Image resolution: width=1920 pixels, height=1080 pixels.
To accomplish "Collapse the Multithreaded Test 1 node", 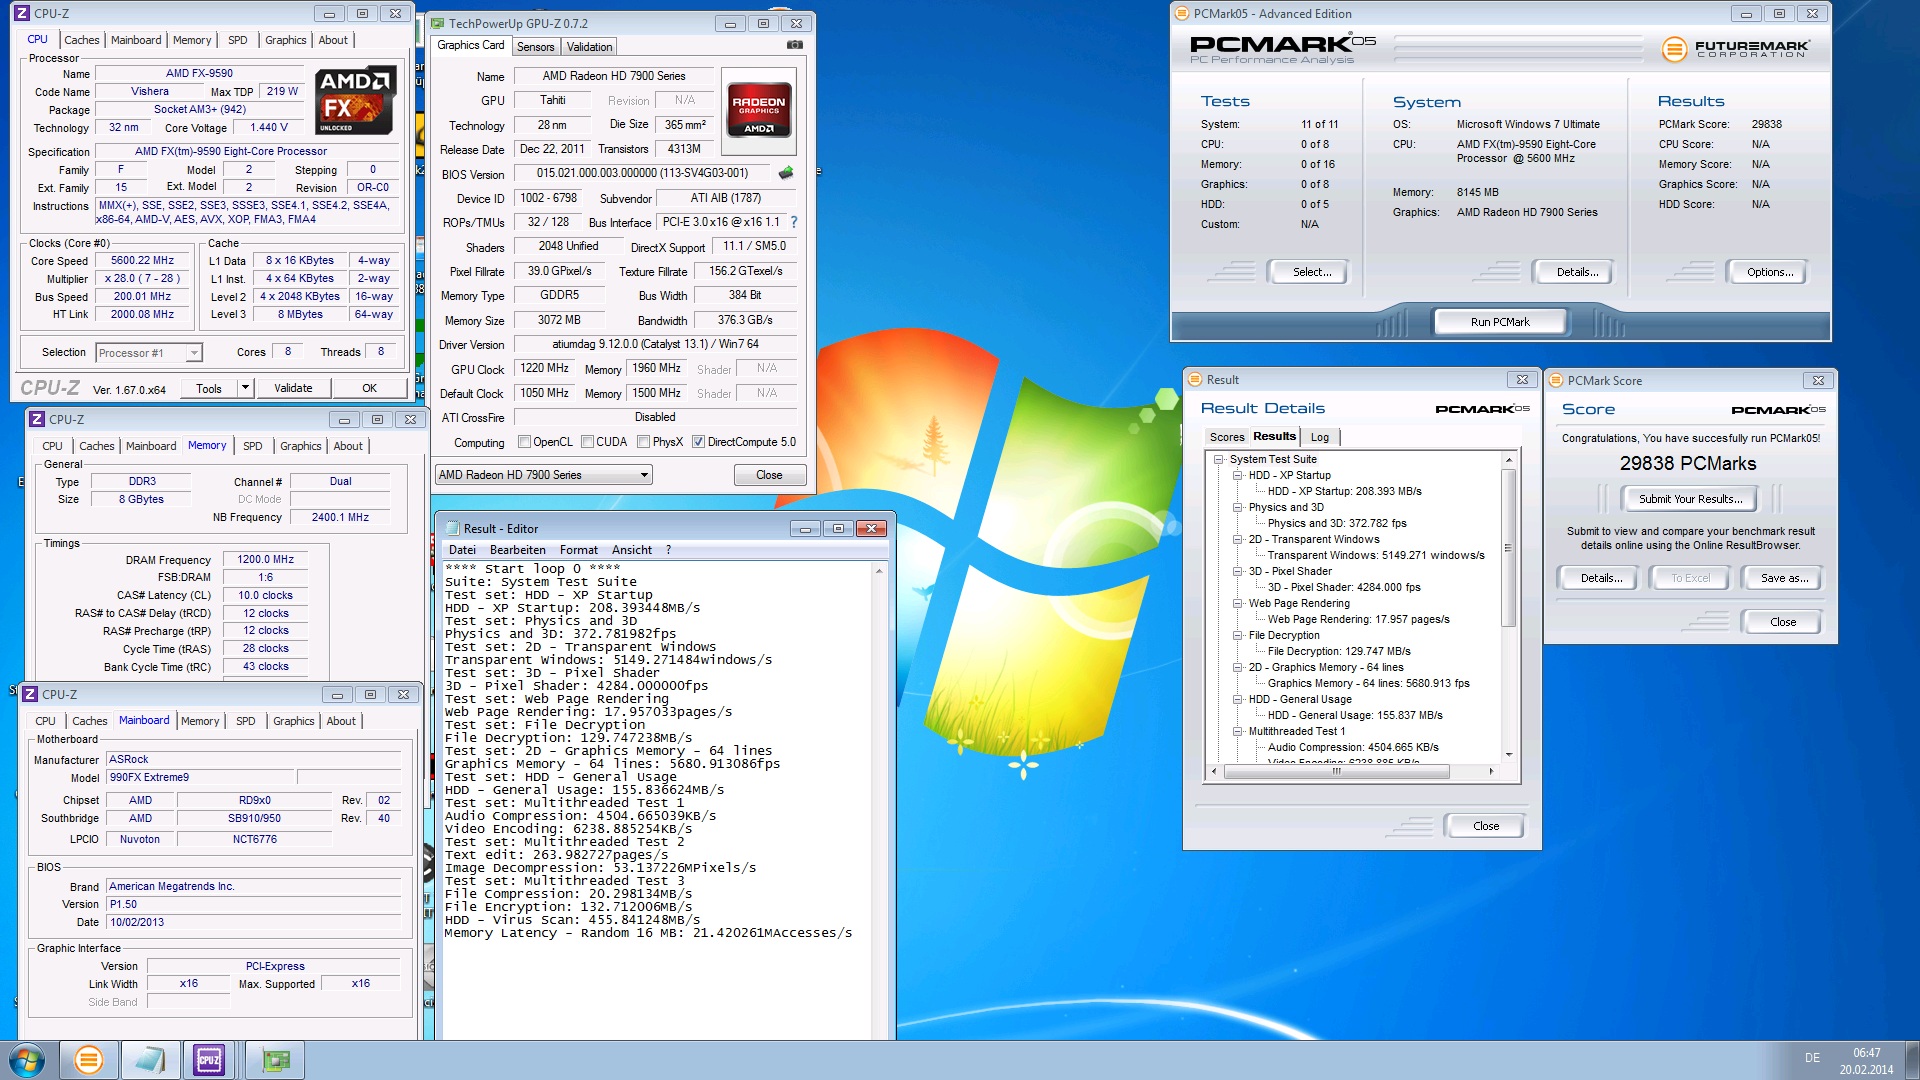I will 1238,731.
